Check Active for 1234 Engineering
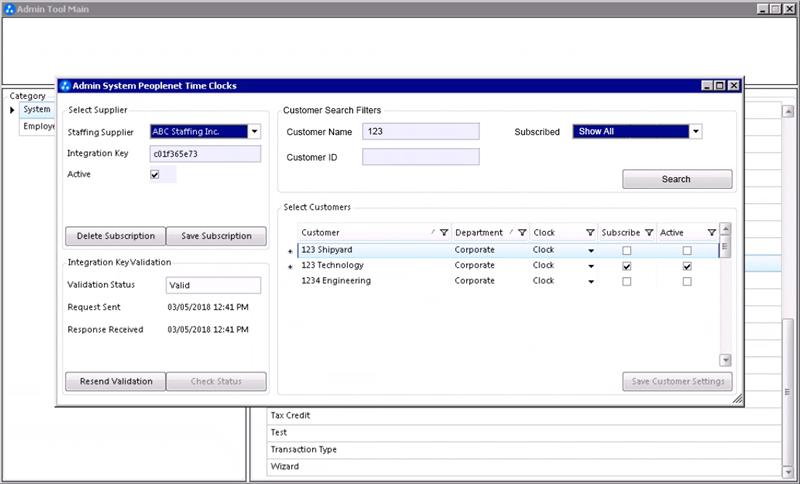 pos(687,282)
